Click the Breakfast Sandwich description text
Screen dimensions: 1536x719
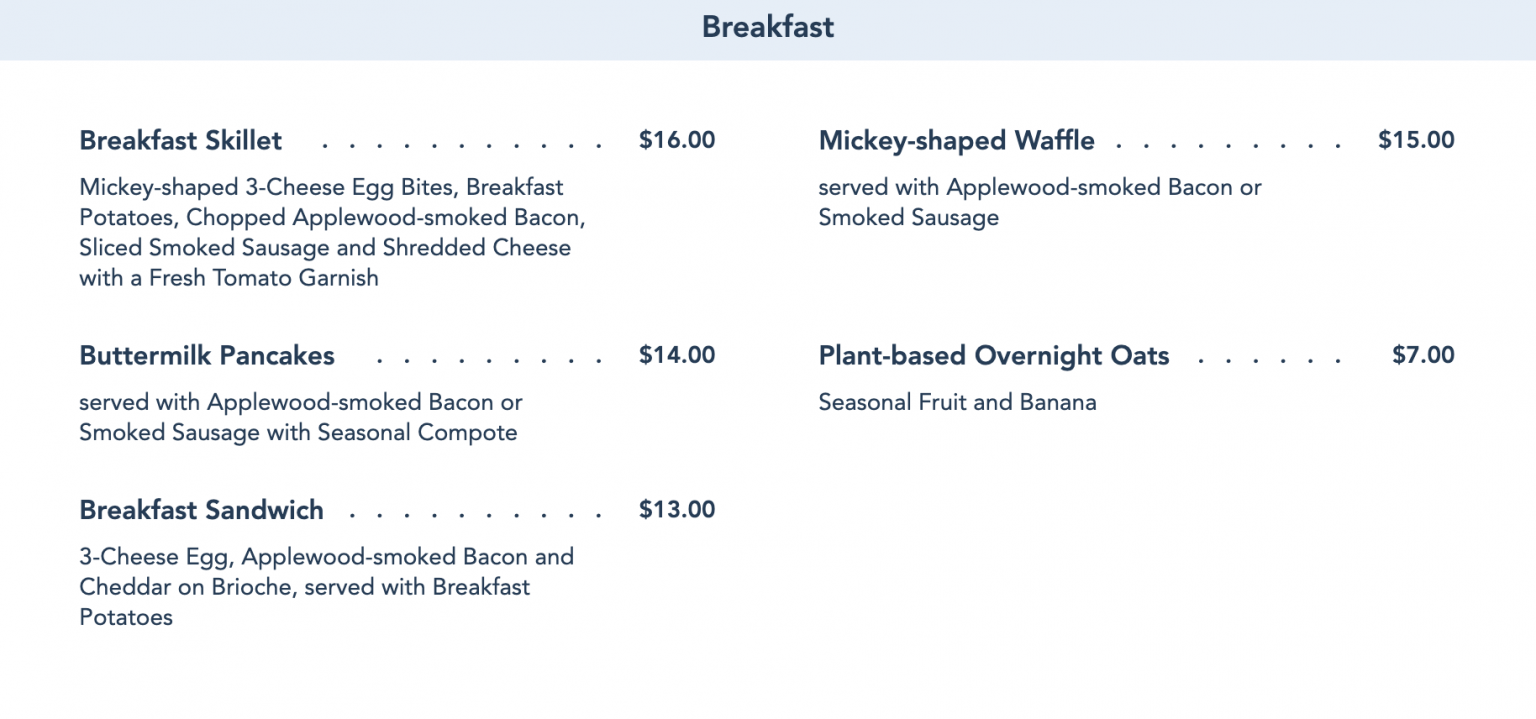[x=327, y=587]
